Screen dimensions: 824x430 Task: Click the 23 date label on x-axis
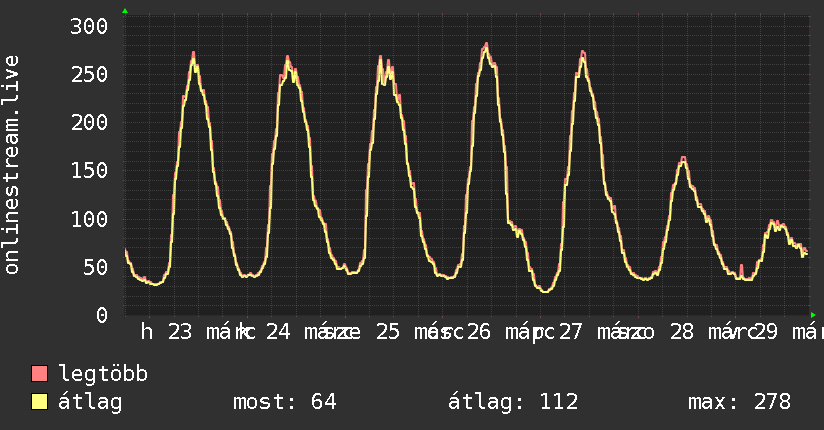pos(180,332)
